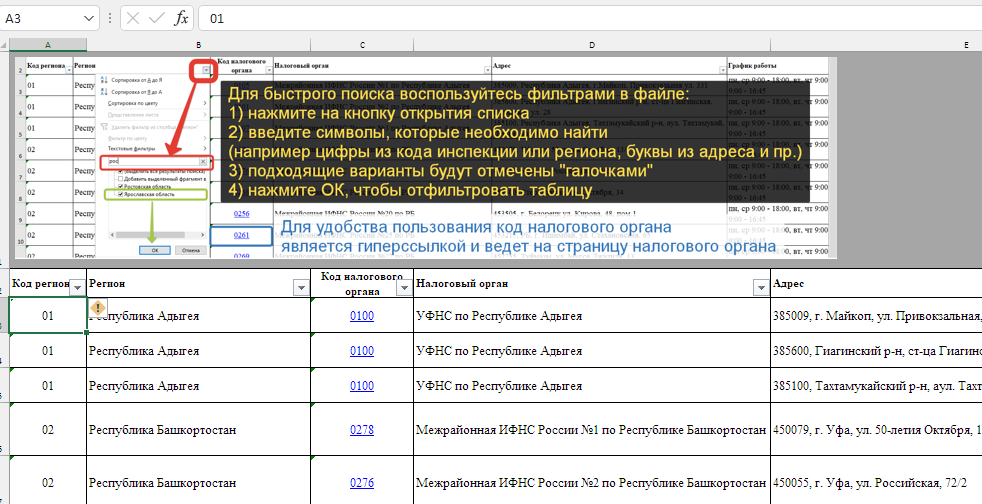Open the error warning indicator beside cell A3
982x504 pixels.
point(98,307)
